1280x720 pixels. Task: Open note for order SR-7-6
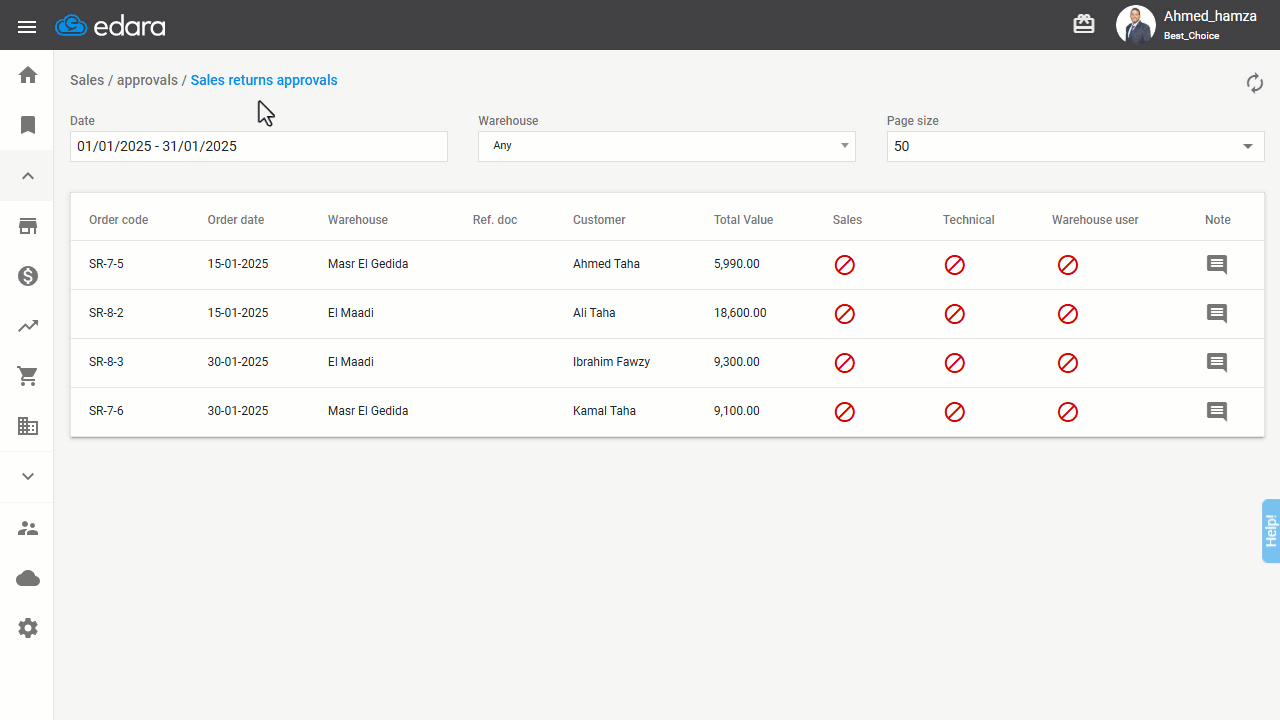tap(1217, 412)
